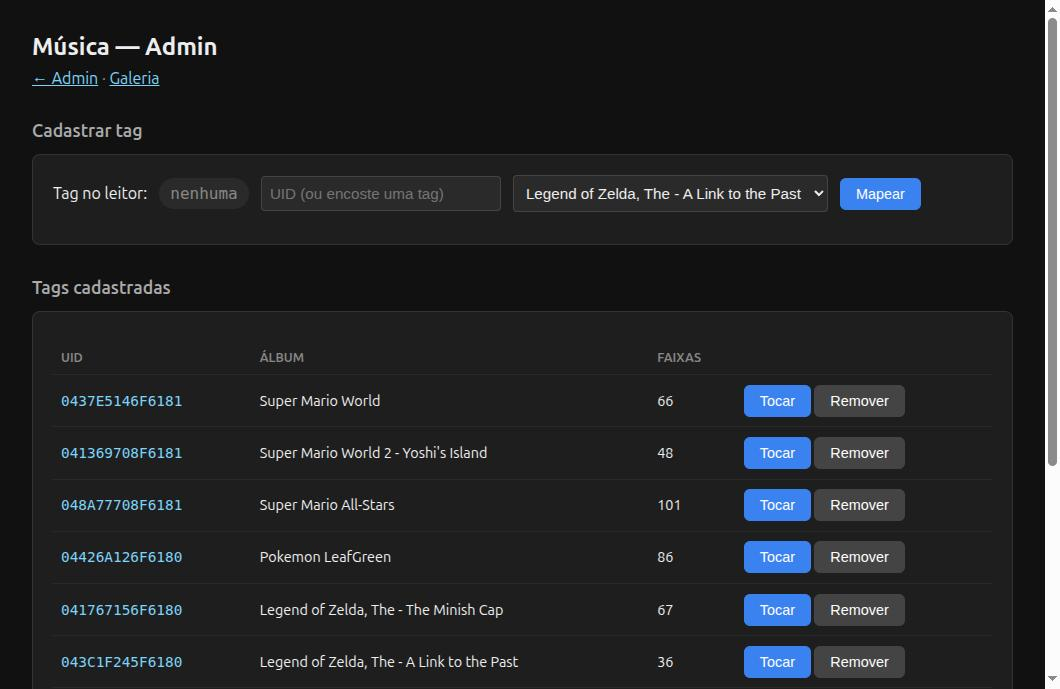
Task: Click the track count 86
Action: [665, 557]
